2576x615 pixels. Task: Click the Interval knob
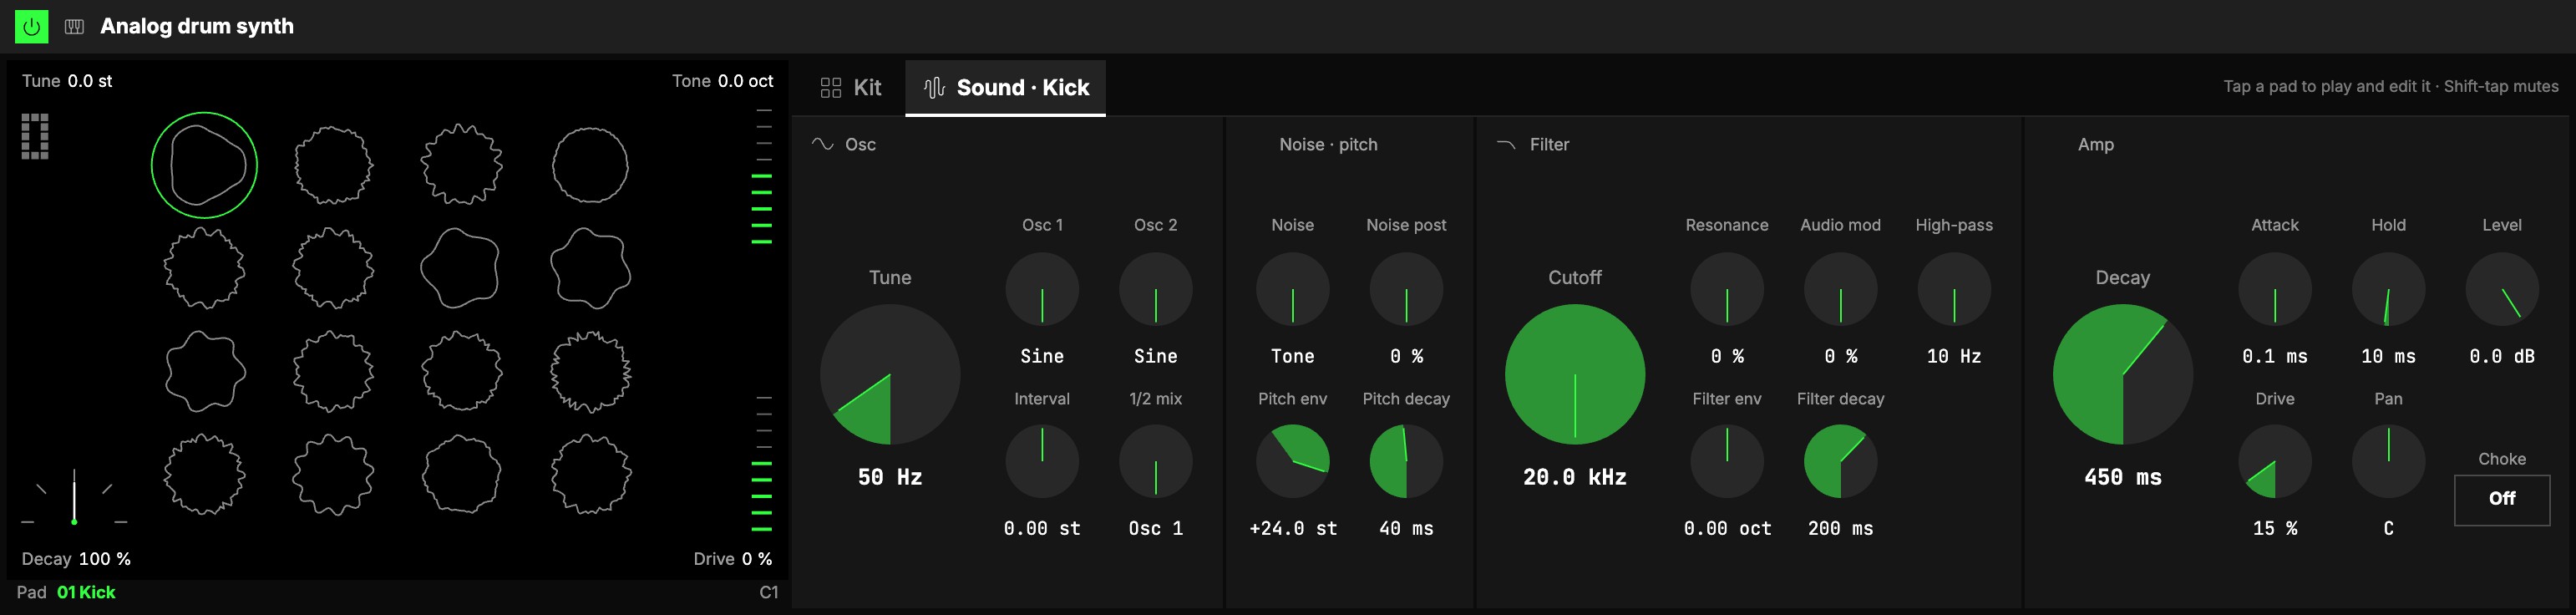coord(1042,461)
